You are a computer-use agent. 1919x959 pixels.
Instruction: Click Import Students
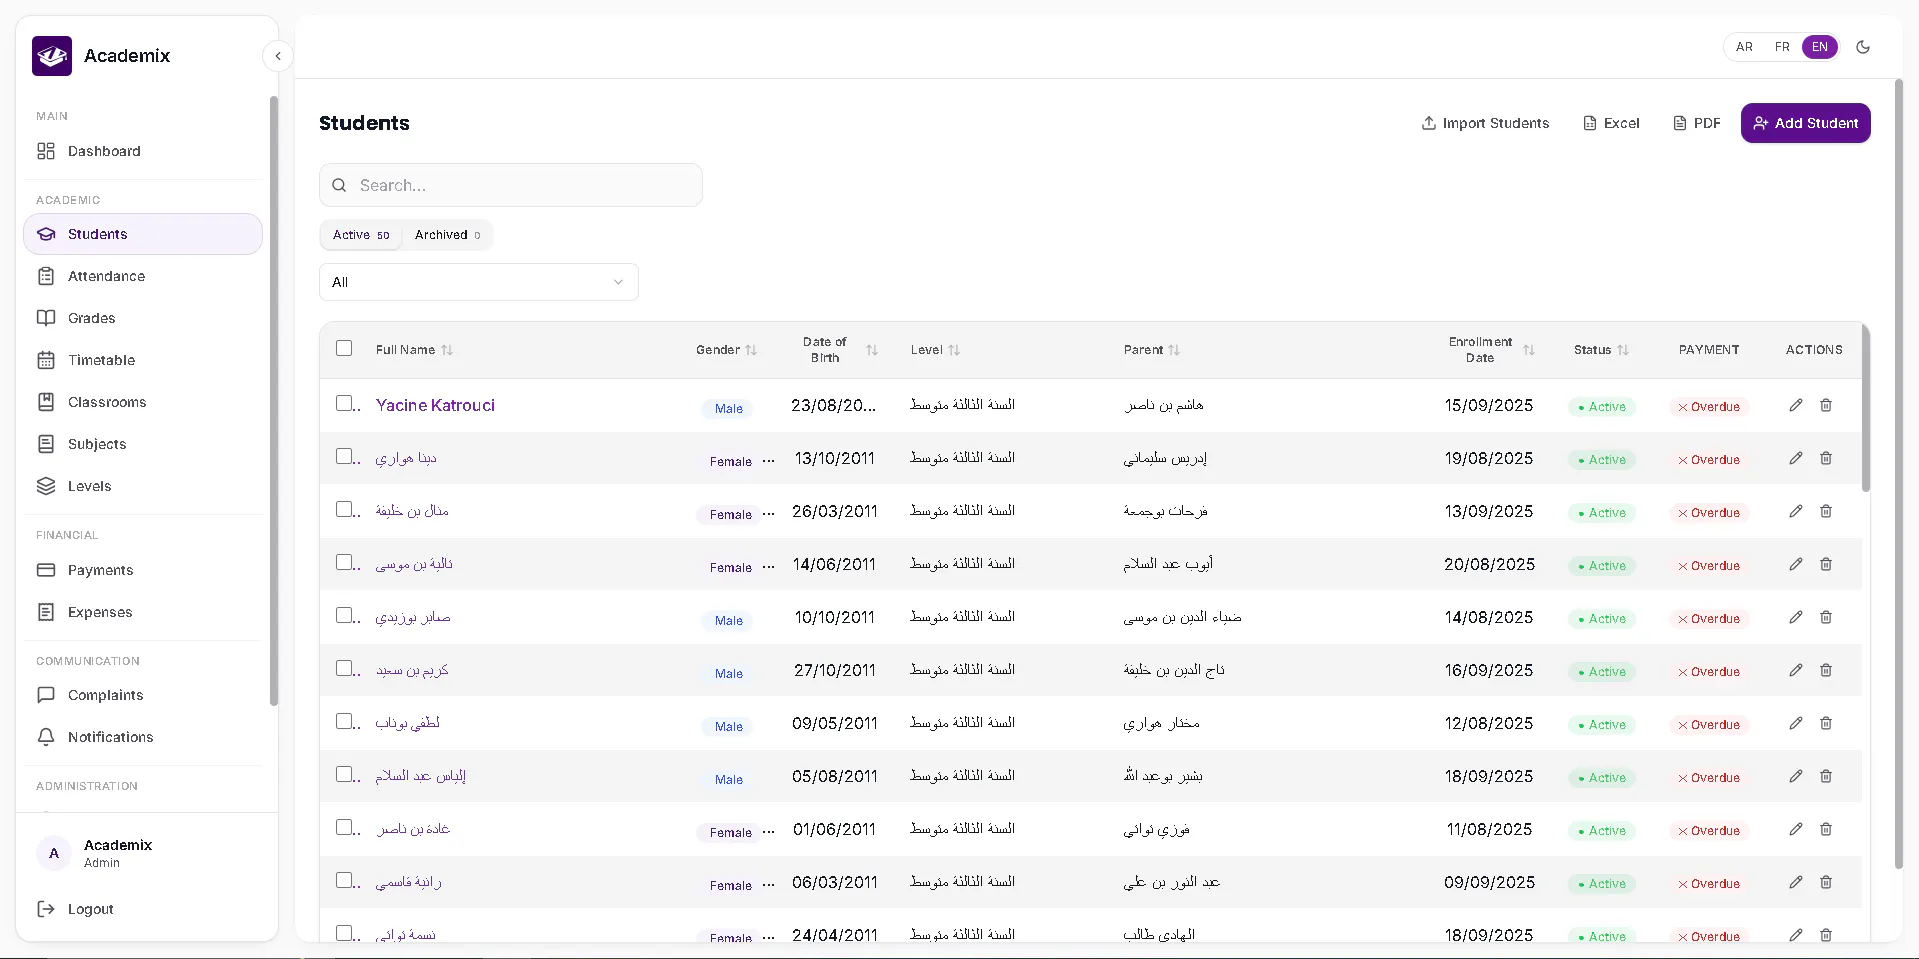[x=1485, y=123]
